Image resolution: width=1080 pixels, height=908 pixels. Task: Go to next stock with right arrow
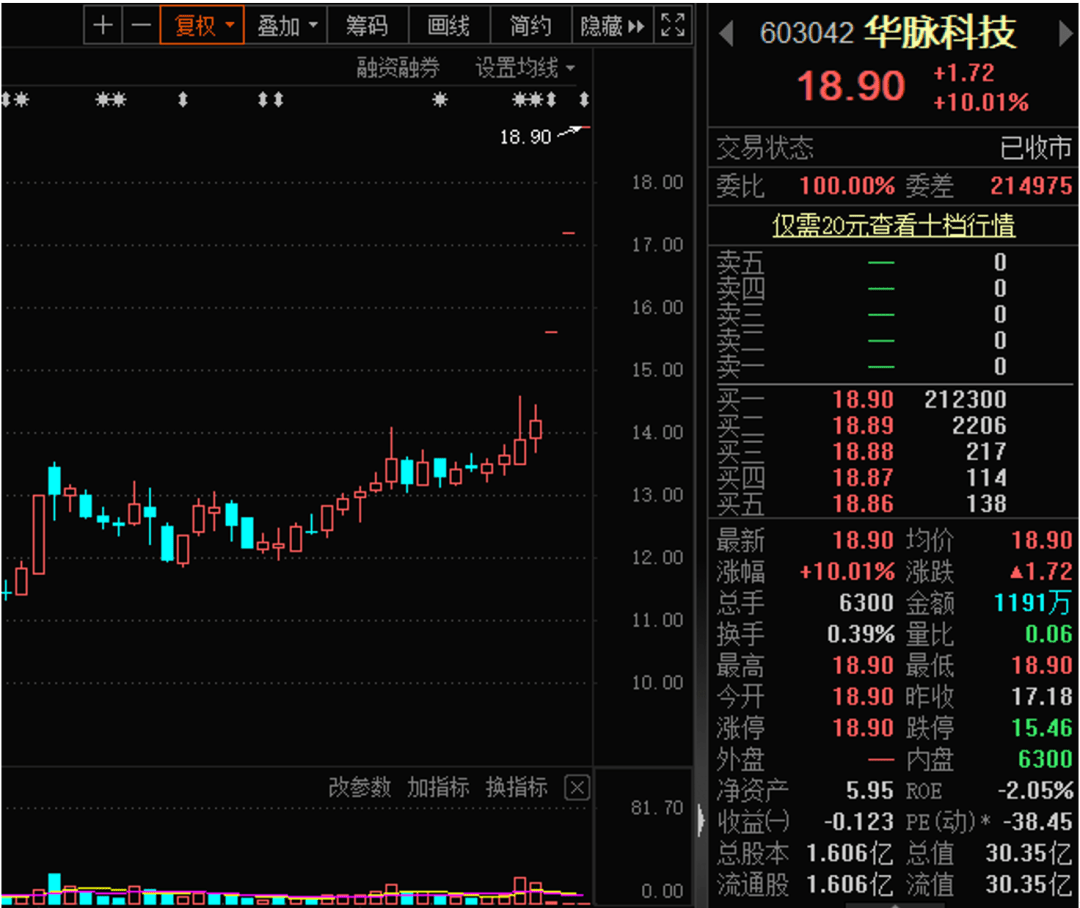click(x=1066, y=33)
